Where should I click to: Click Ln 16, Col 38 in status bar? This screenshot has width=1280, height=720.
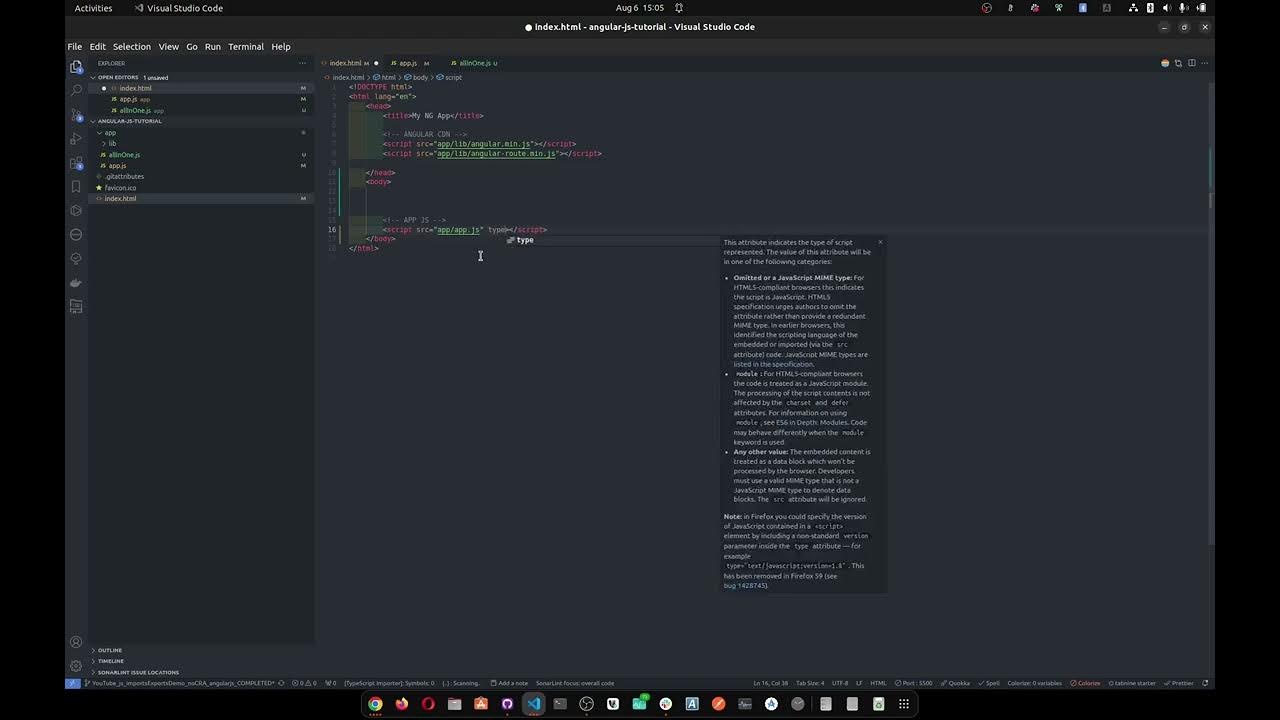(x=772, y=683)
